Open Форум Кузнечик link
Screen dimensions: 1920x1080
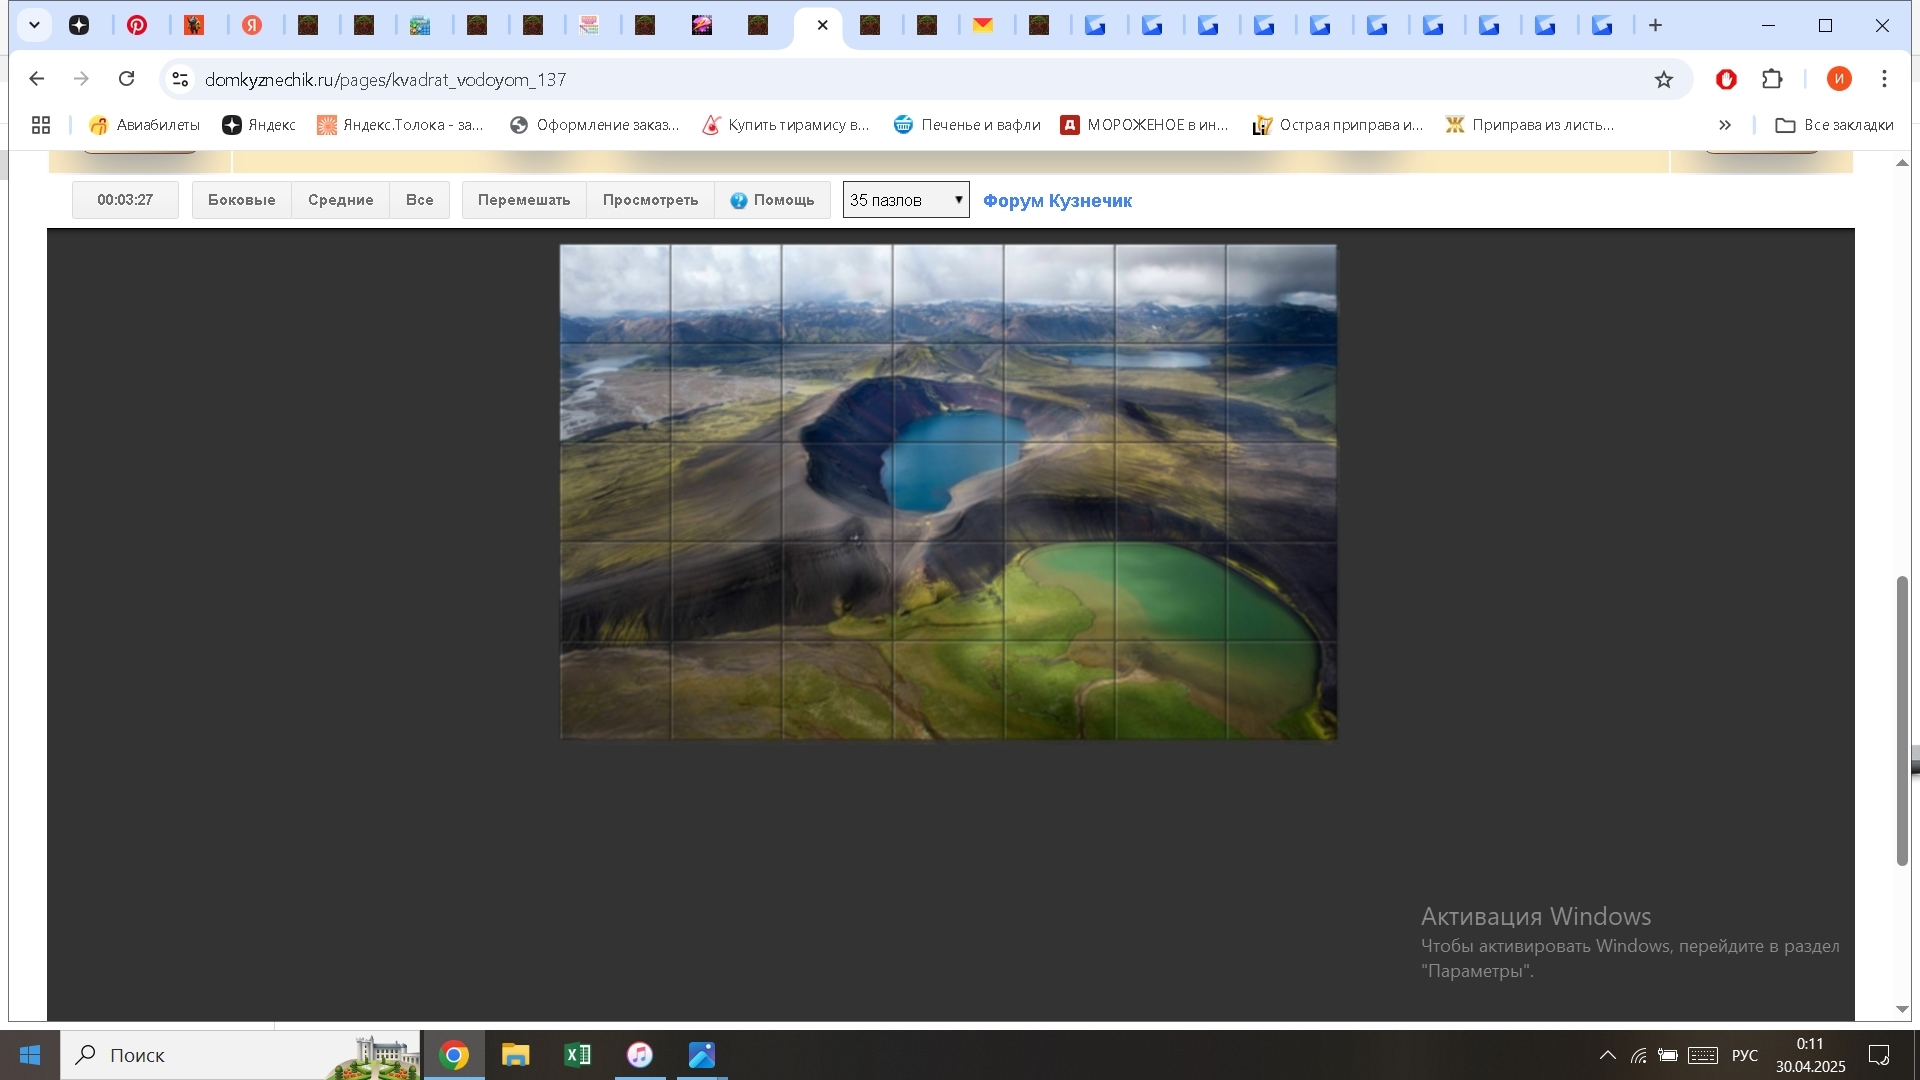1057,201
